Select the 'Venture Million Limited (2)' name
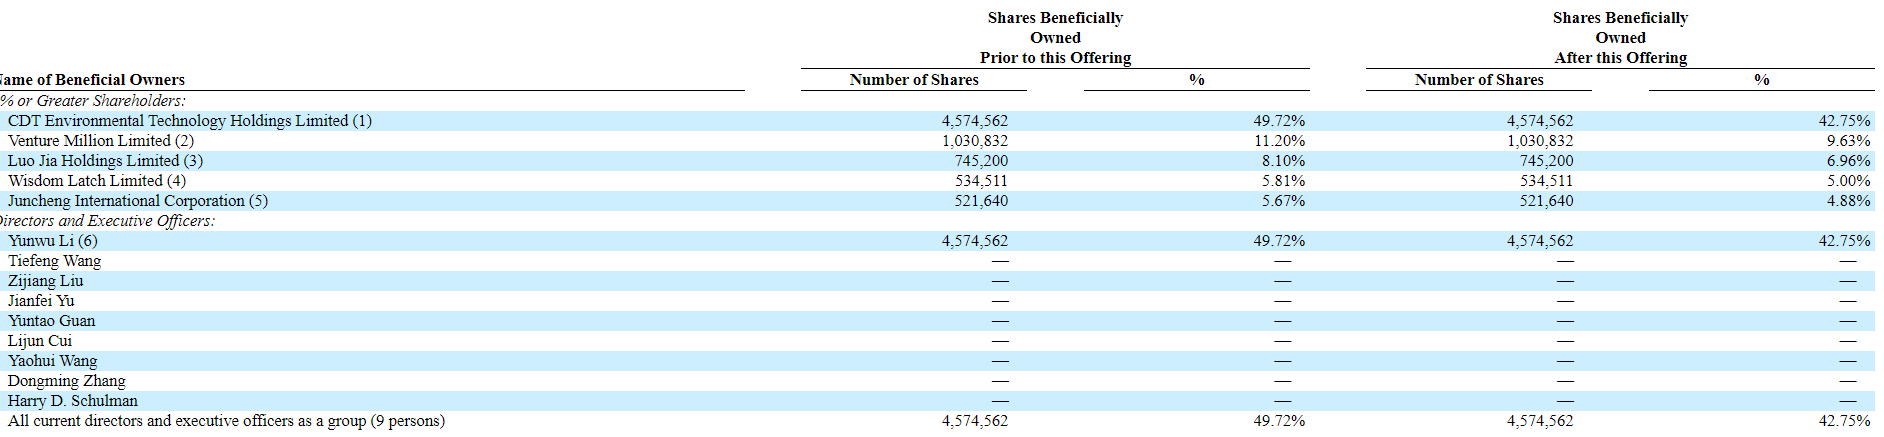This screenshot has width=1884, height=437. [x=101, y=141]
